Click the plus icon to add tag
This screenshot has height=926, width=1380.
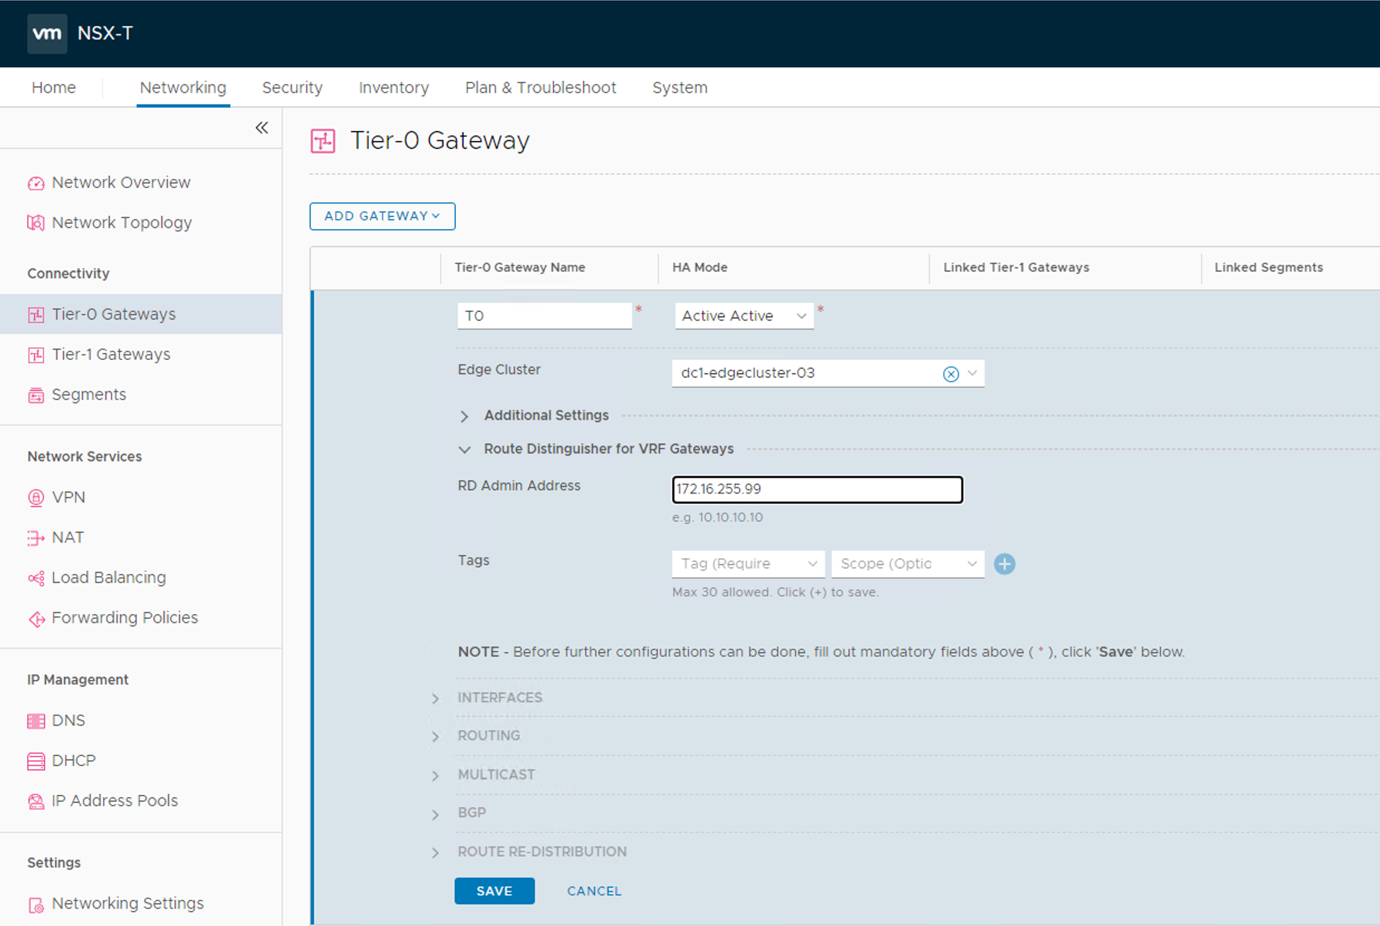coord(1004,564)
